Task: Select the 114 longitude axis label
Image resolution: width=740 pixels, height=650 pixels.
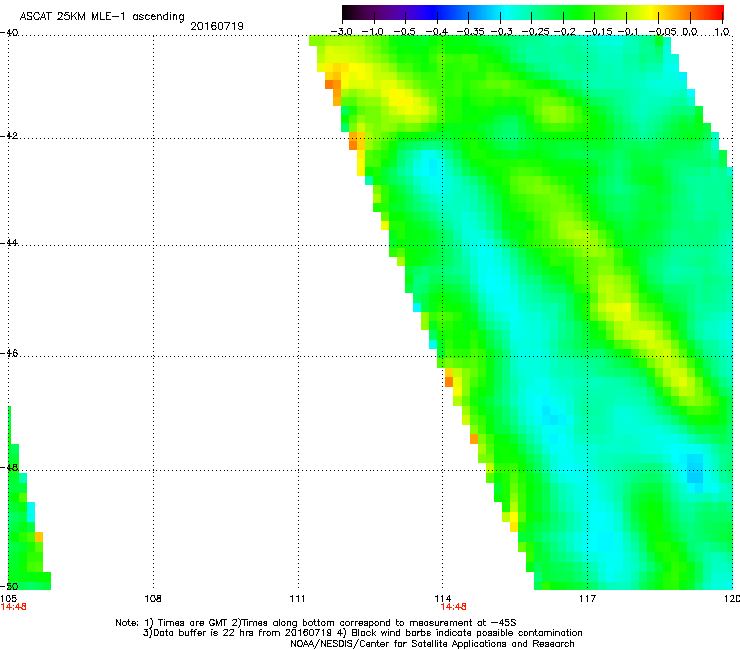Action: (x=442, y=599)
